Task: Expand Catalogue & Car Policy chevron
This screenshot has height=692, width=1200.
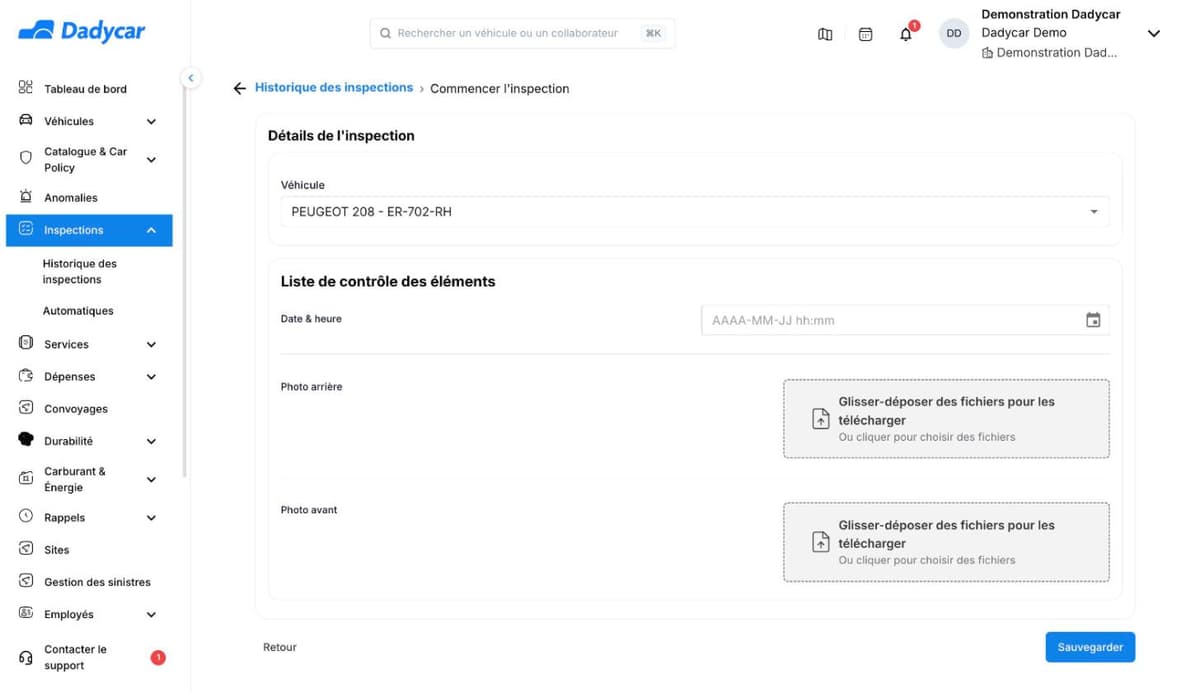Action: coord(151,160)
